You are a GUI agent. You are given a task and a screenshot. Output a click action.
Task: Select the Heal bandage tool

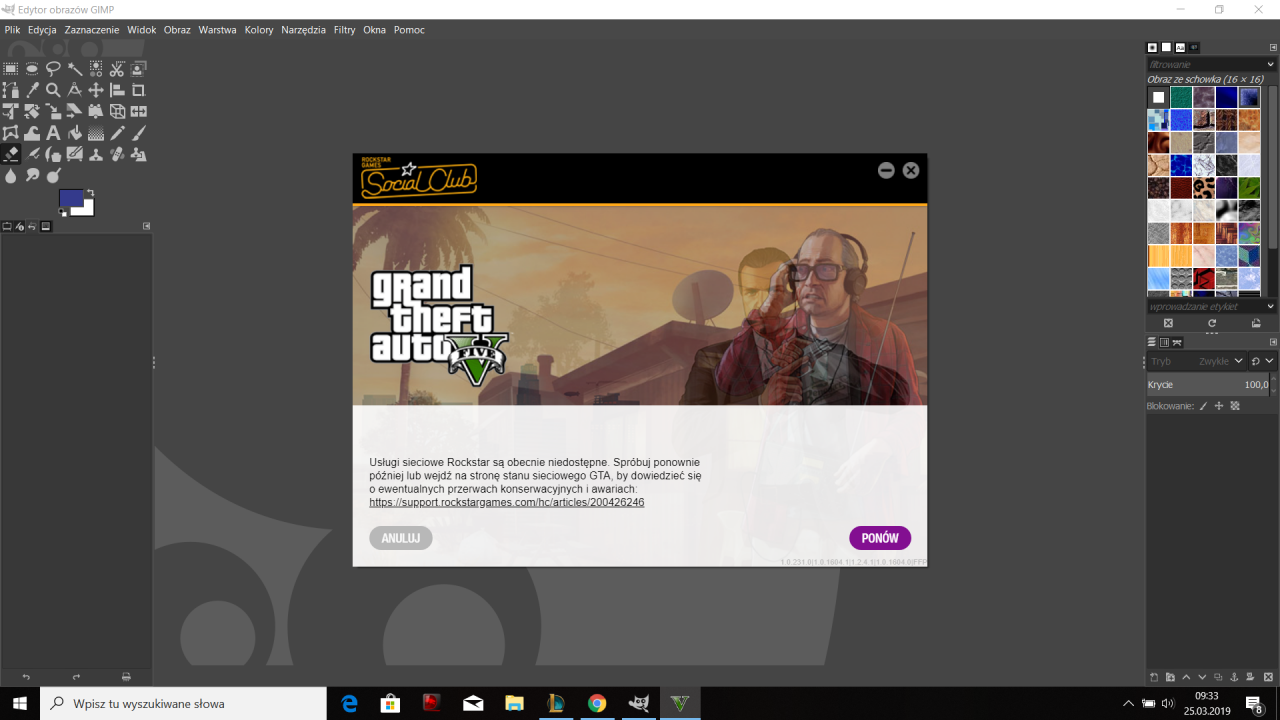(117, 154)
